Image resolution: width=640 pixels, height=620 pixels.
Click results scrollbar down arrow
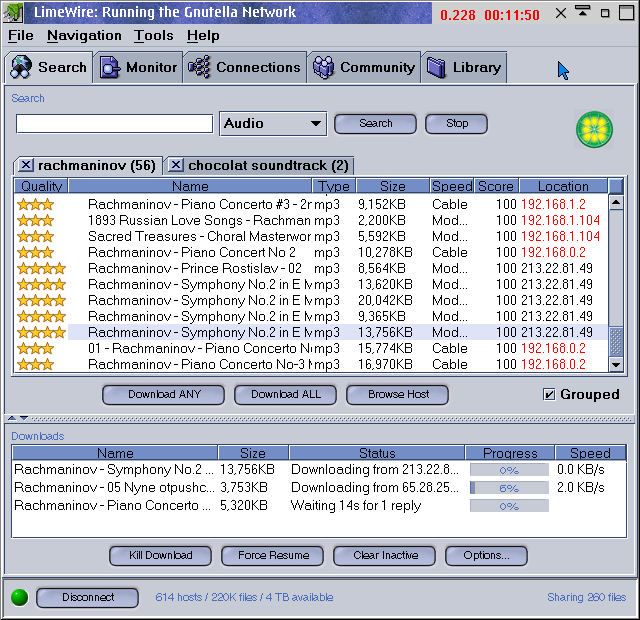click(x=616, y=364)
